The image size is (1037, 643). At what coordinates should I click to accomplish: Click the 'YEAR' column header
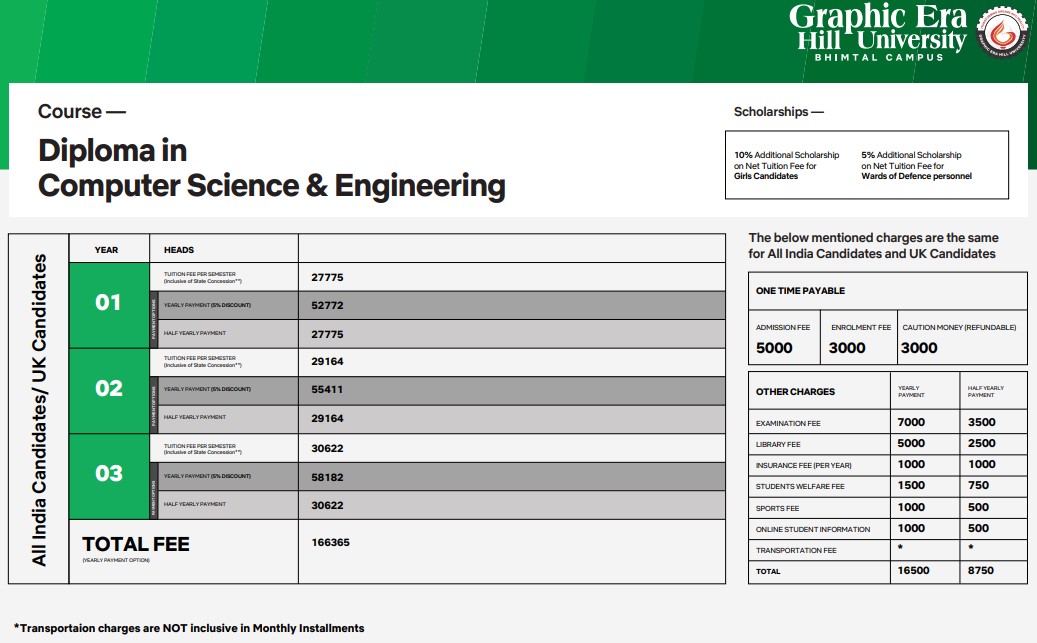[106, 250]
